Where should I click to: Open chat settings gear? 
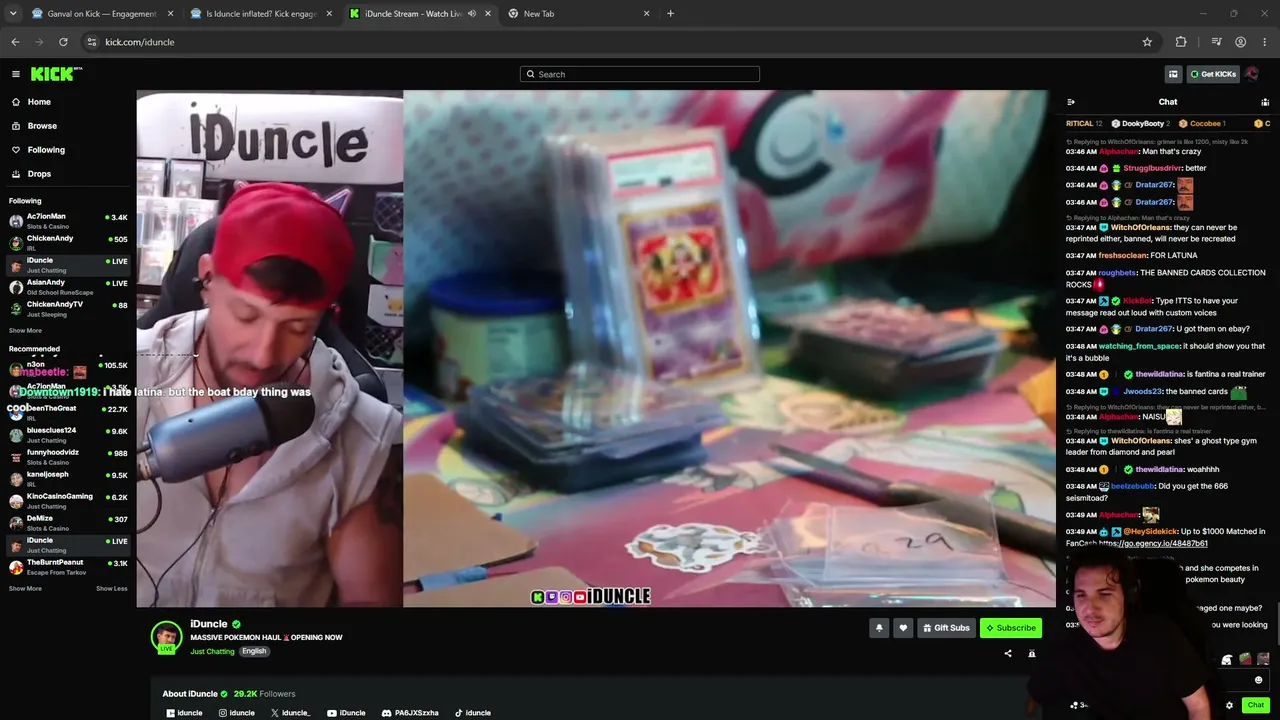(1230, 705)
